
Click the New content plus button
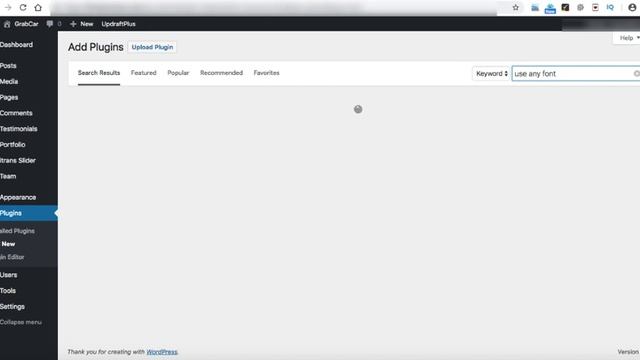(x=82, y=24)
